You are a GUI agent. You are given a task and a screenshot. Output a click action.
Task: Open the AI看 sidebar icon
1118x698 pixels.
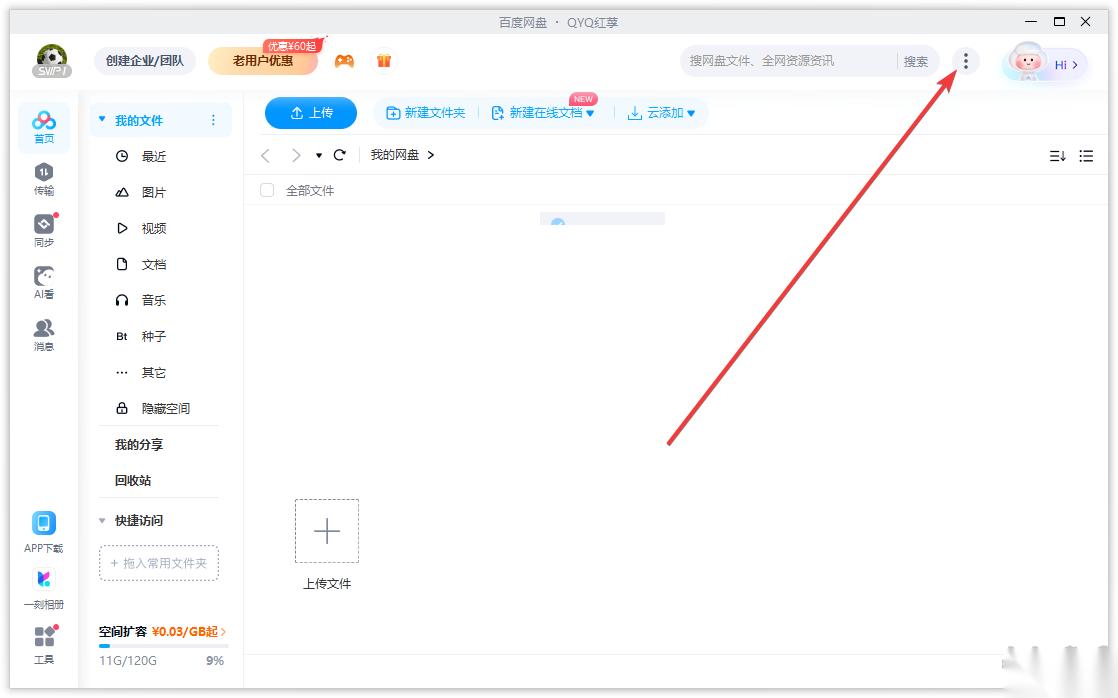click(x=44, y=282)
